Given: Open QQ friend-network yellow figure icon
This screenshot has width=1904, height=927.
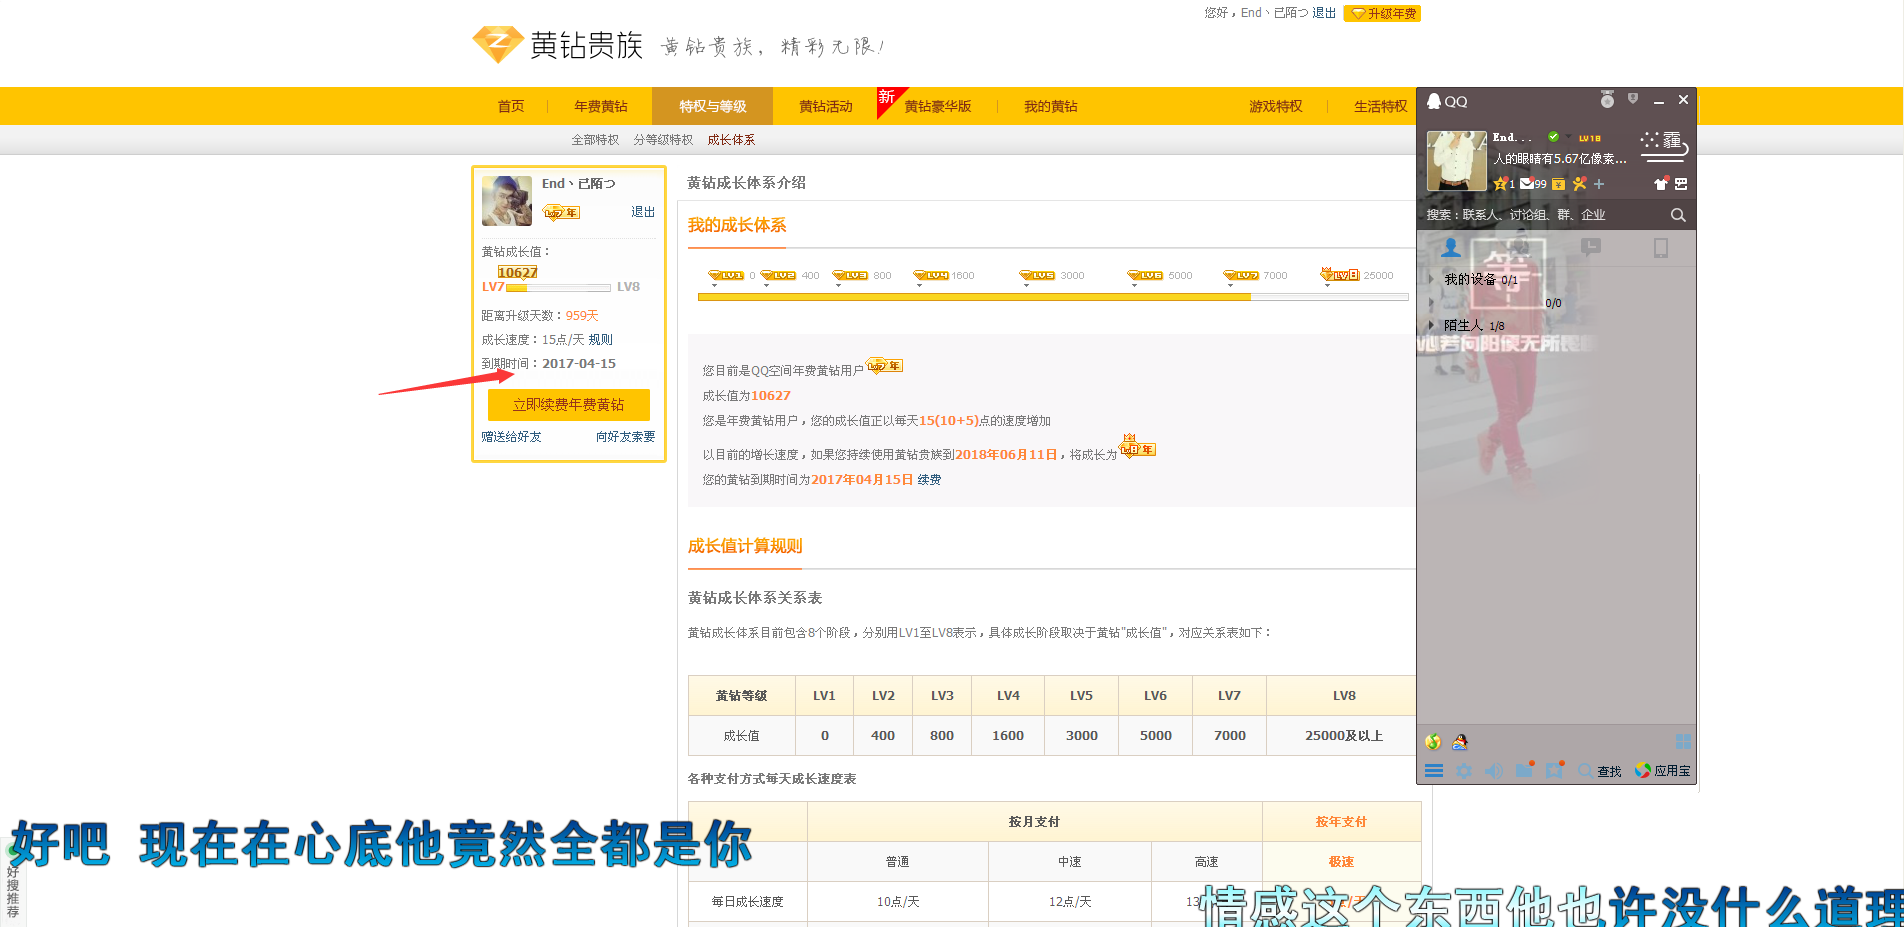Looking at the screenshot, I should (x=1580, y=184).
